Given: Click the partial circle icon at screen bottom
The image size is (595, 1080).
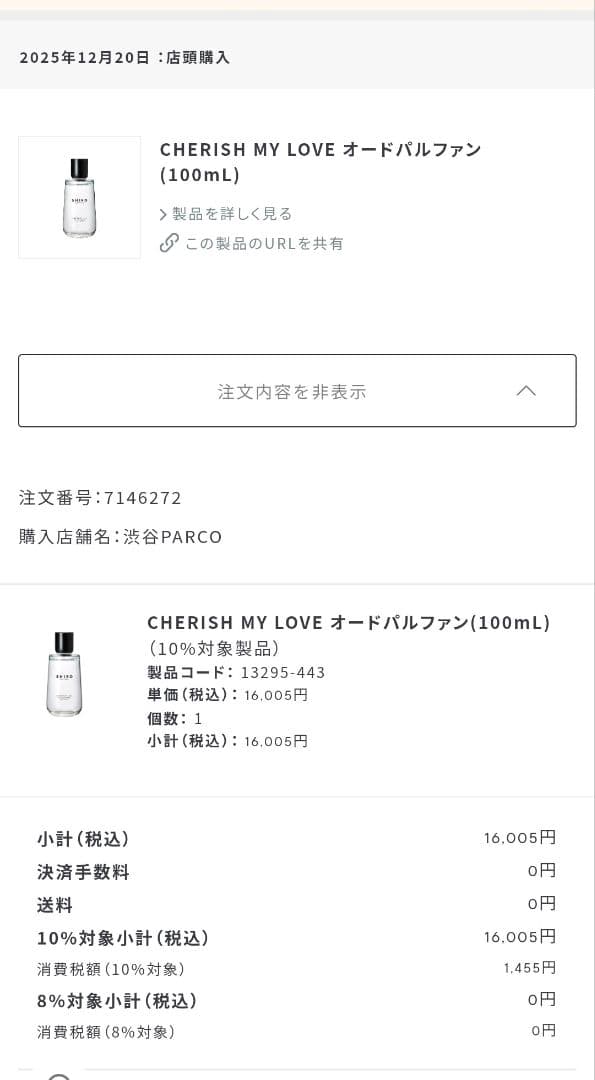Looking at the screenshot, I should [x=60, y=1075].
